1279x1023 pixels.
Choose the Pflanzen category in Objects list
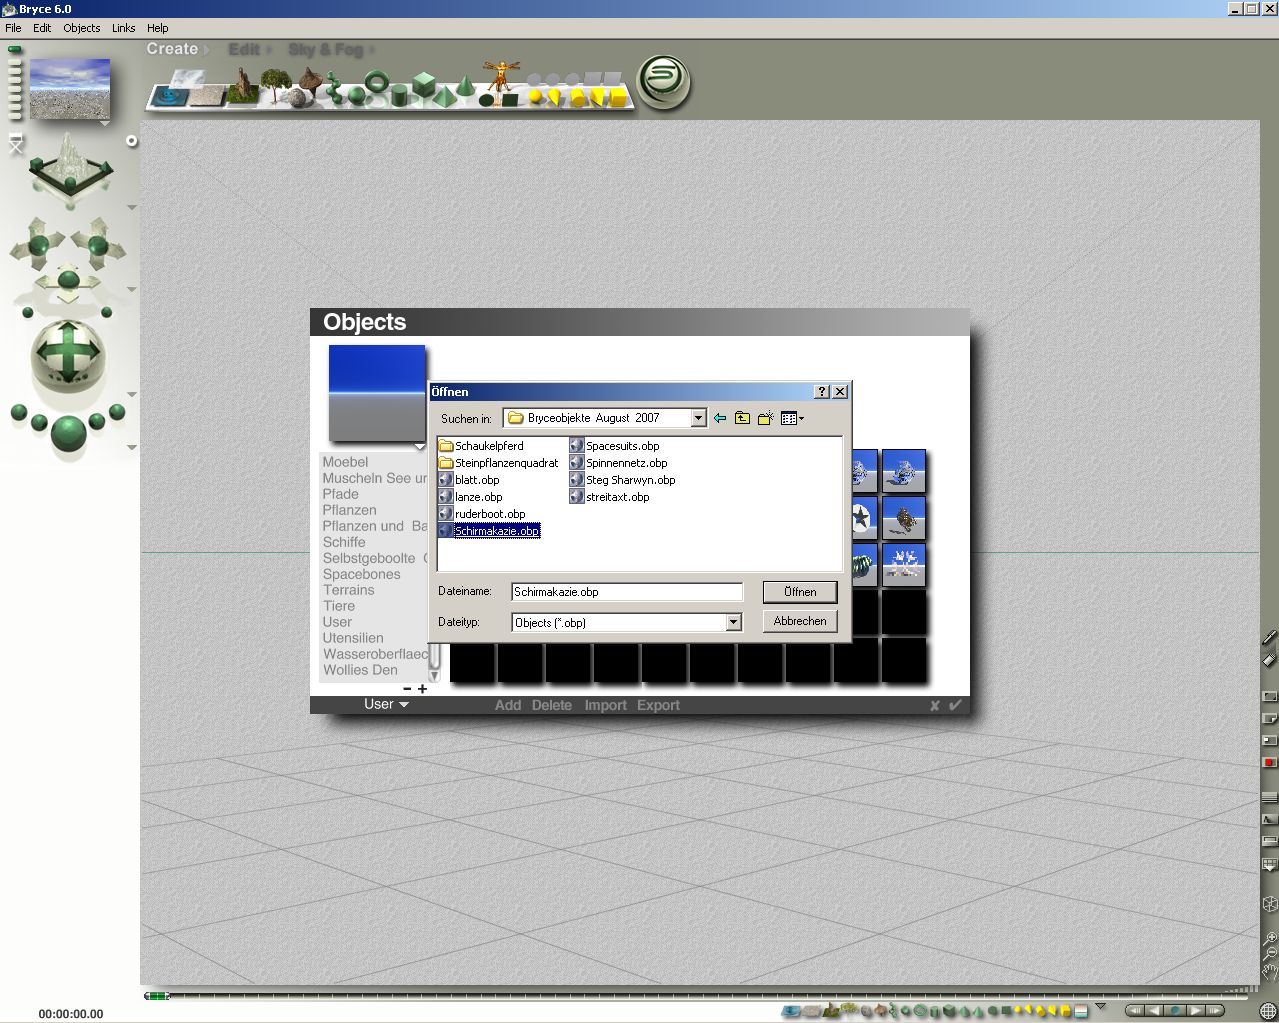pyautogui.click(x=350, y=510)
